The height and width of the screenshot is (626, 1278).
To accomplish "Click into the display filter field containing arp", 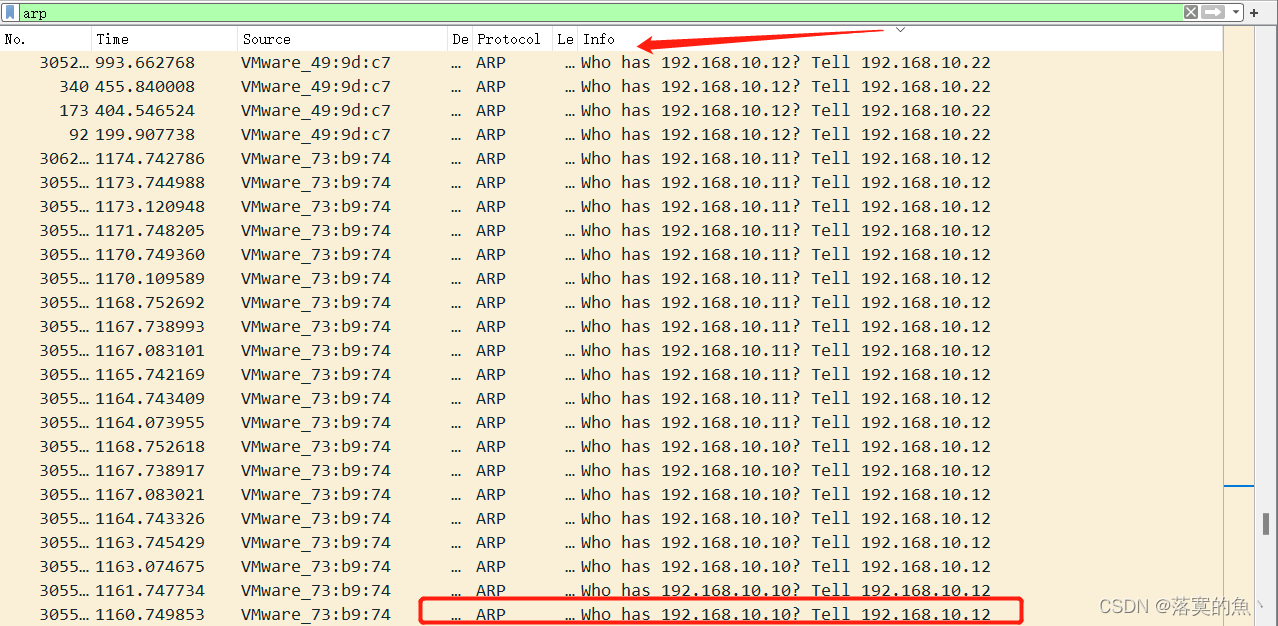I will click(x=600, y=13).
